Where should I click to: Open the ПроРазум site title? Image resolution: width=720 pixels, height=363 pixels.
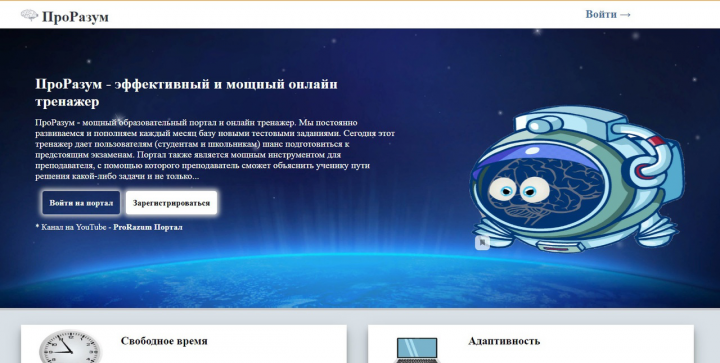pos(75,17)
